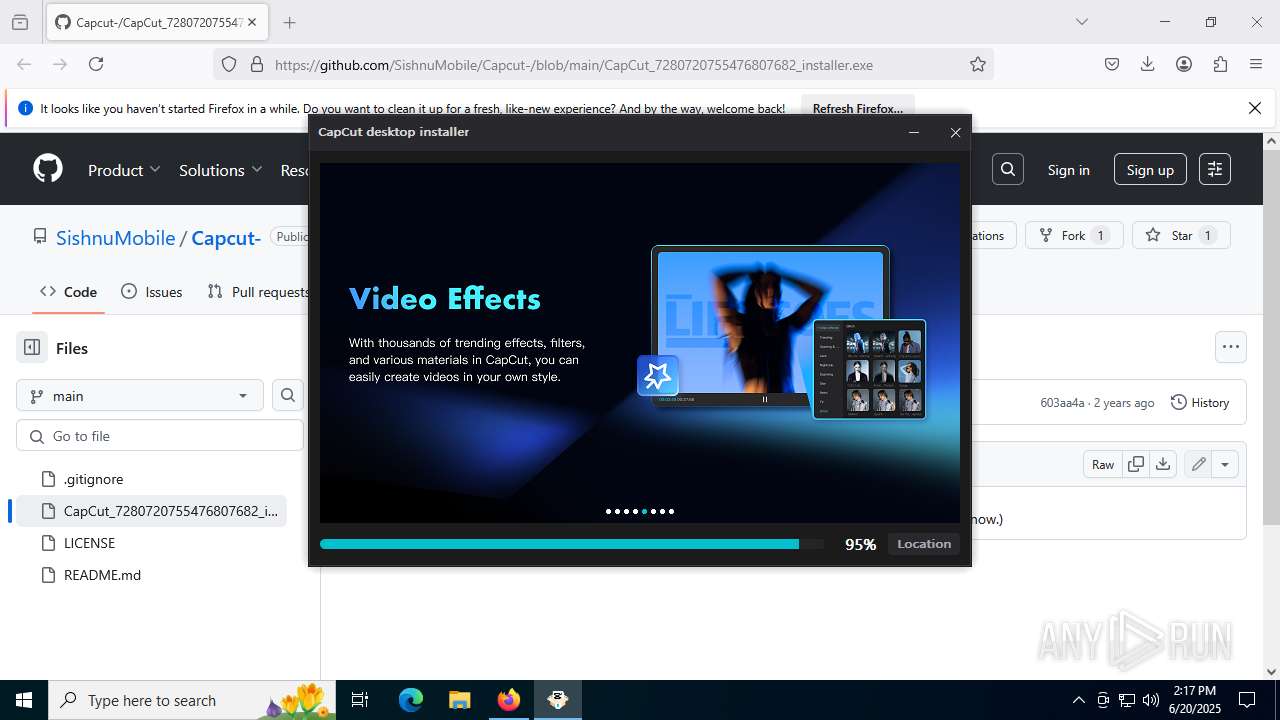Click the Firefox address bar URL
This screenshot has width=1280, height=720.
pos(574,64)
